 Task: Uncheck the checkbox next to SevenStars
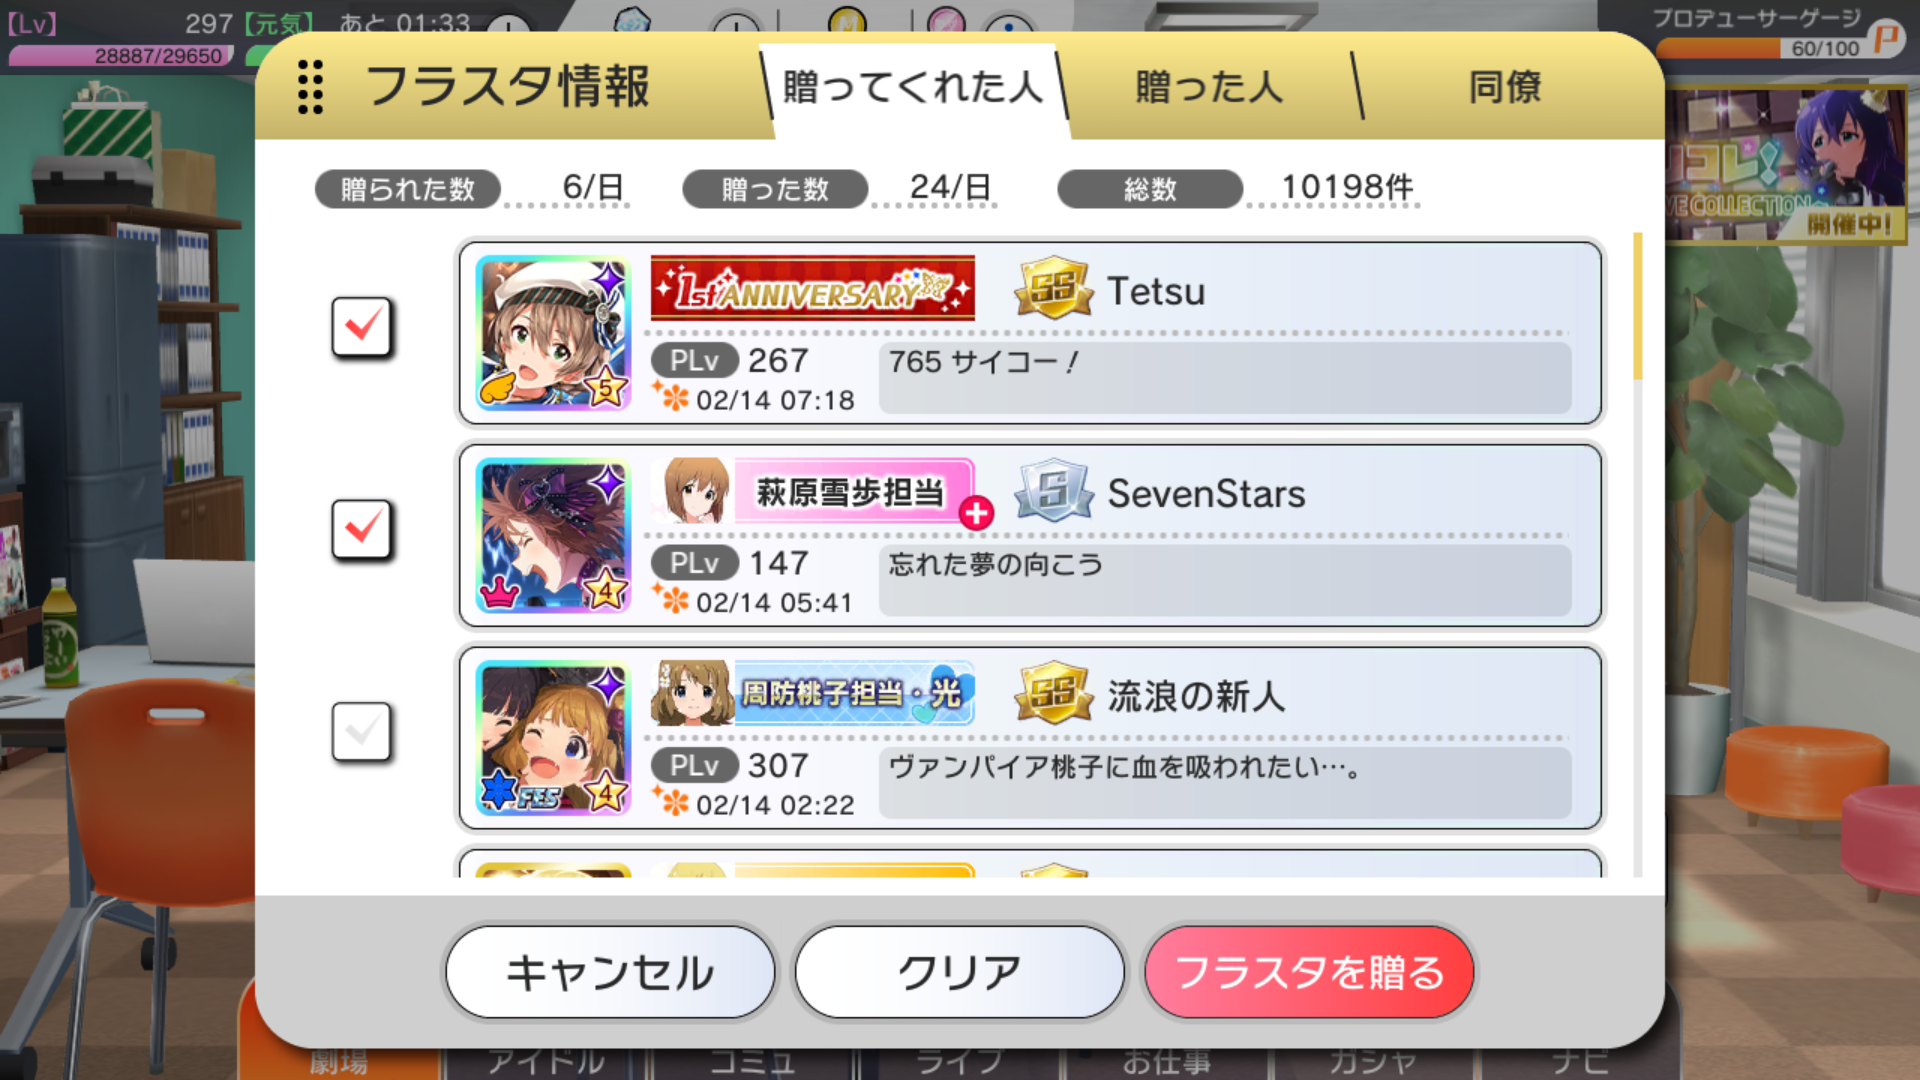pos(361,529)
